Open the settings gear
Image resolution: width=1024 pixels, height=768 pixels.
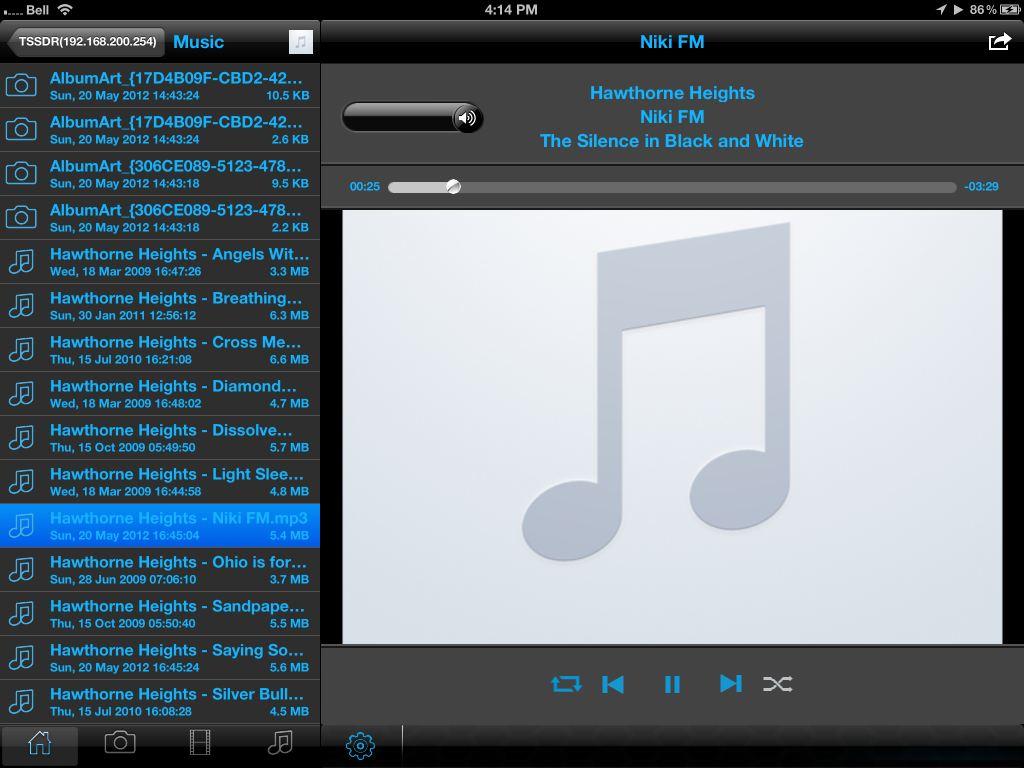(360, 745)
